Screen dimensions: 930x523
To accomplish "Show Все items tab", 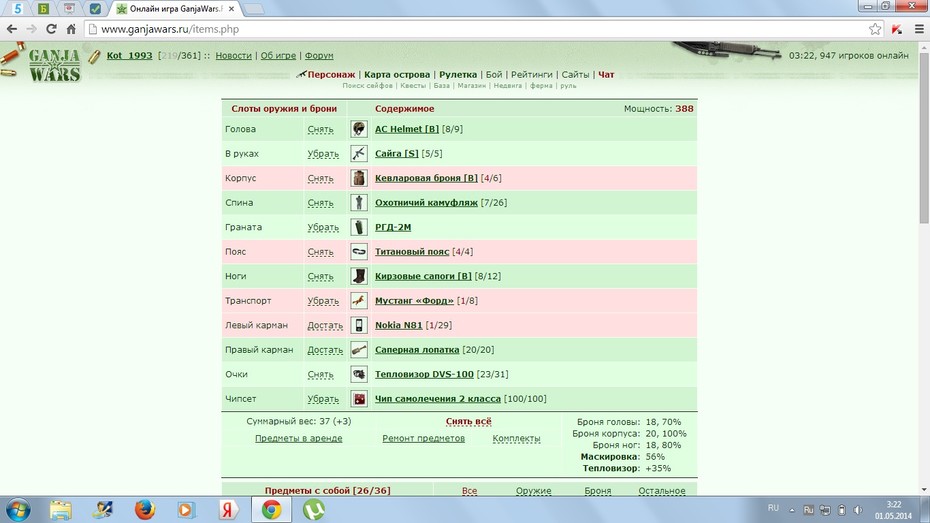I will tap(469, 490).
